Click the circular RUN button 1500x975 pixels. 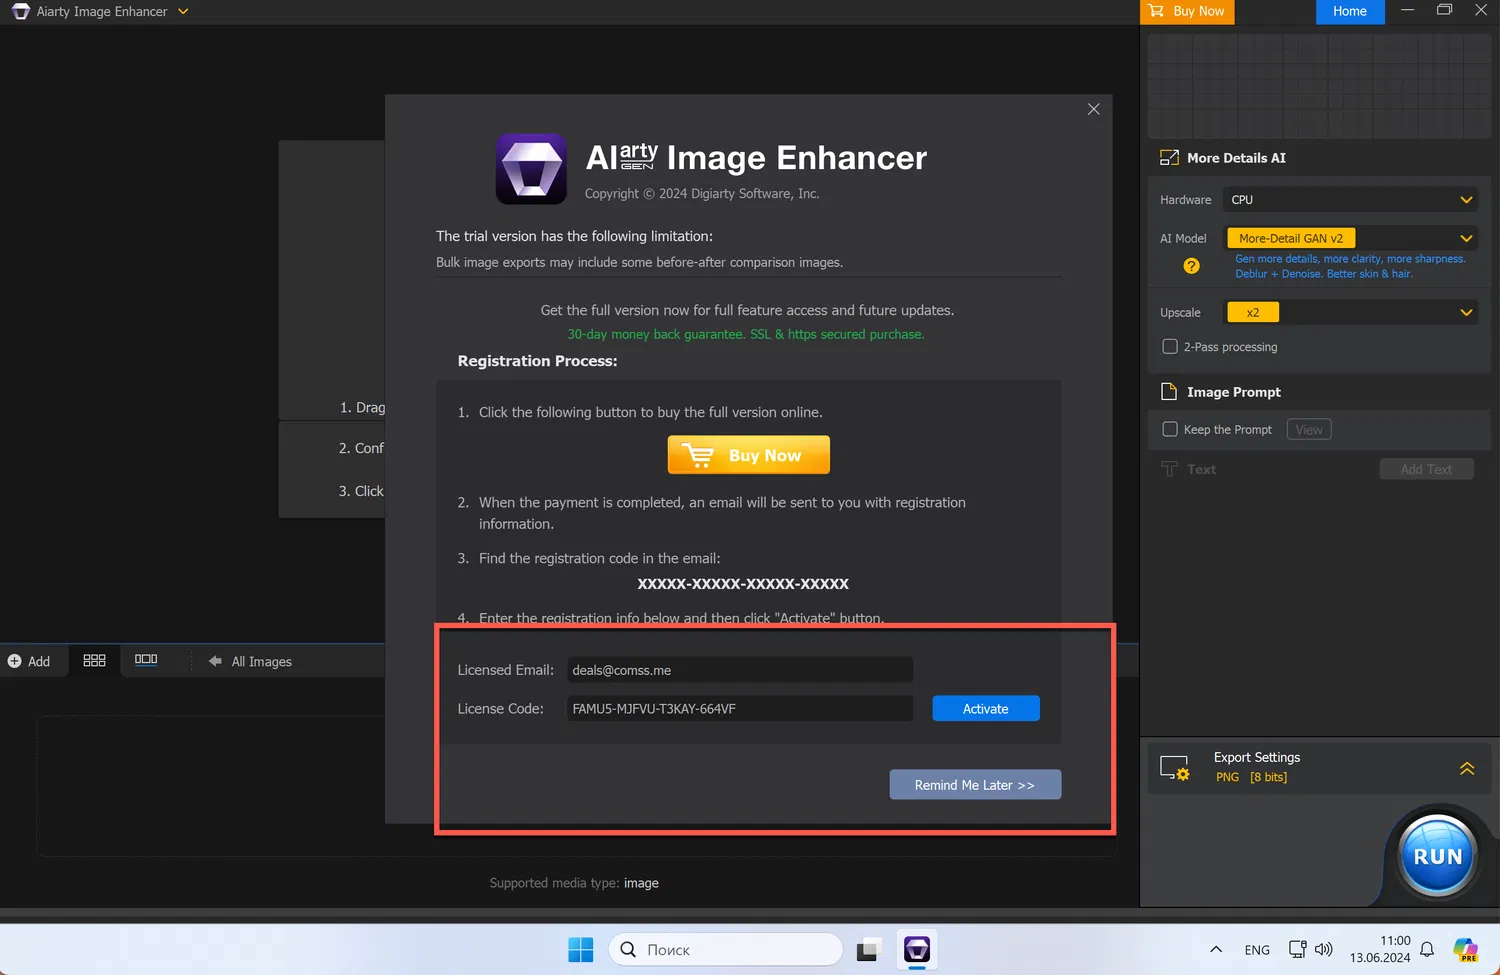(x=1437, y=855)
